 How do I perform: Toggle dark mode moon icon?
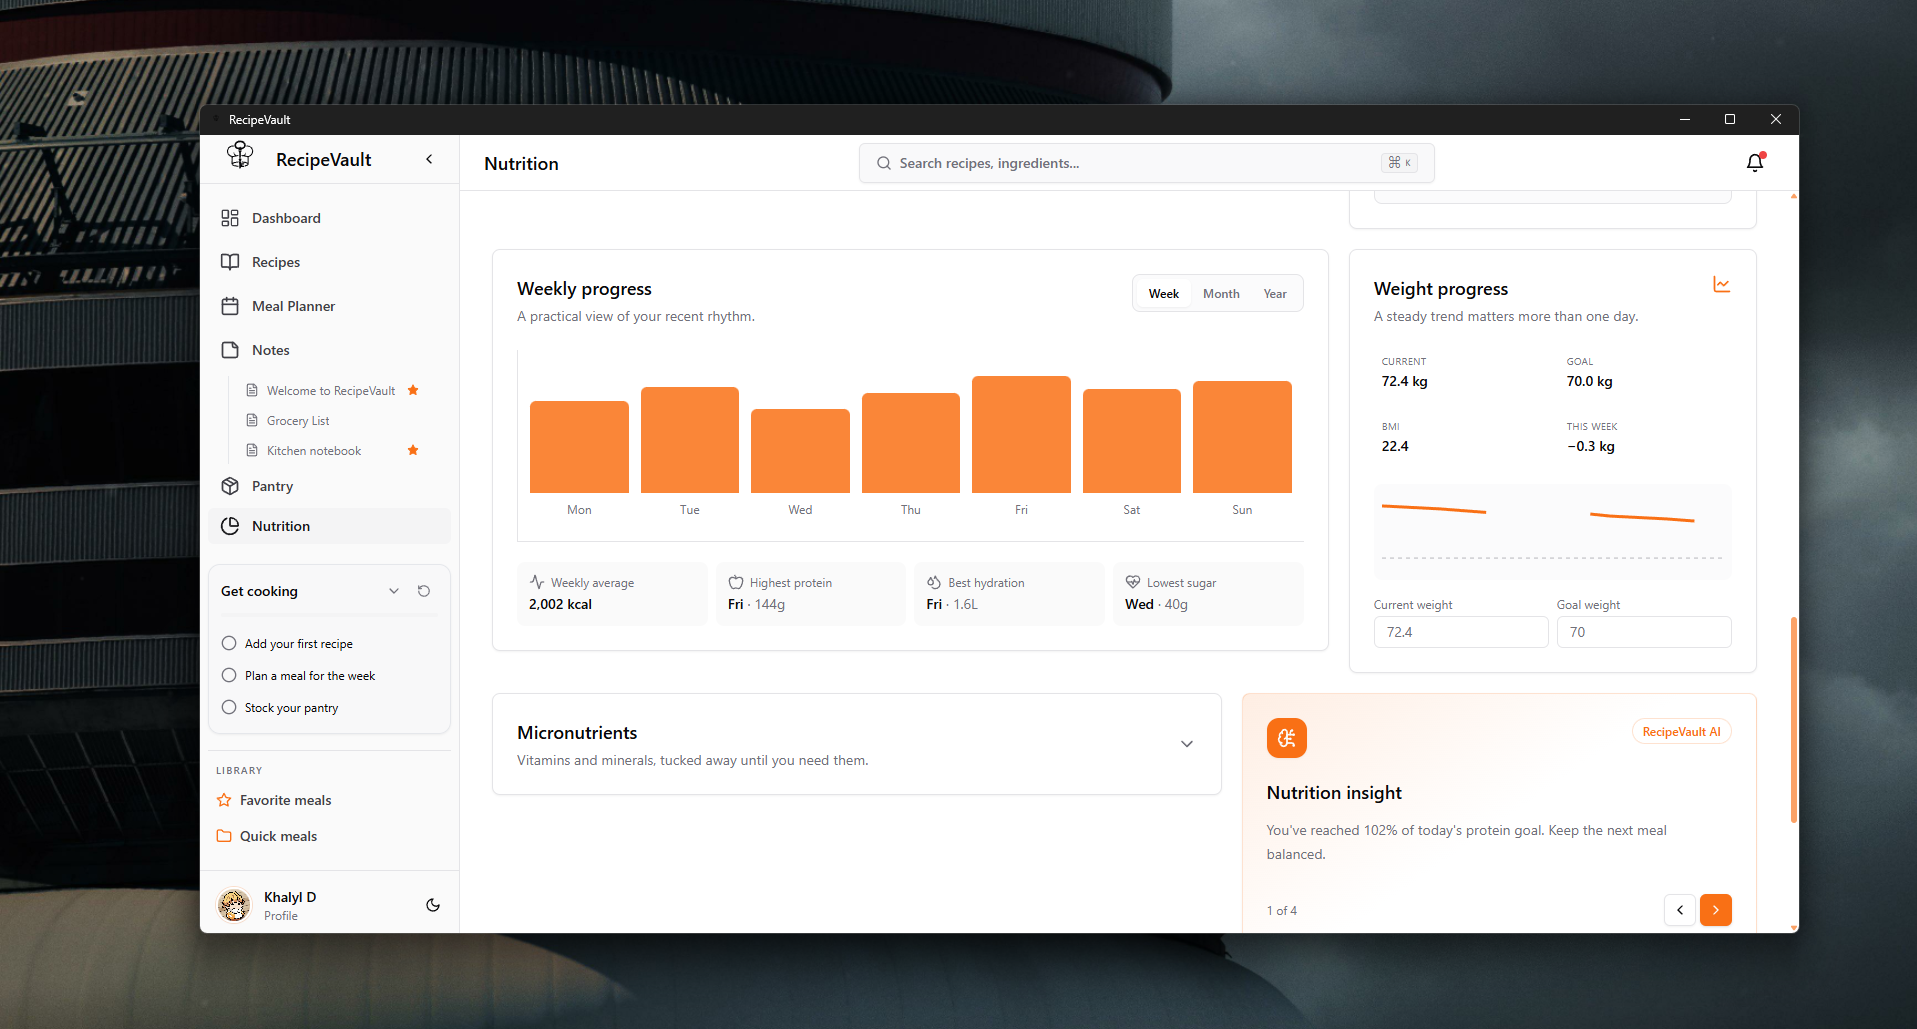pyautogui.click(x=433, y=905)
